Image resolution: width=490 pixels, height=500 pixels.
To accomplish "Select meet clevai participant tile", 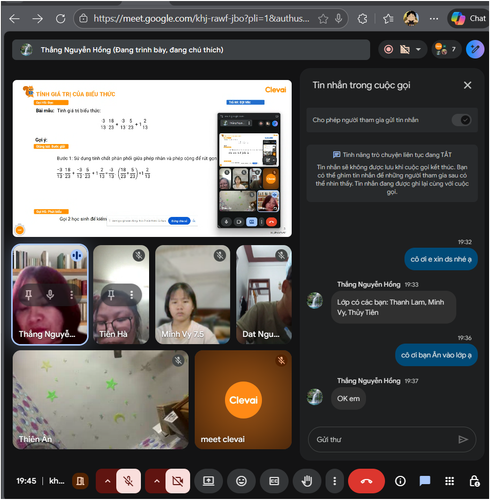I will [243, 400].
